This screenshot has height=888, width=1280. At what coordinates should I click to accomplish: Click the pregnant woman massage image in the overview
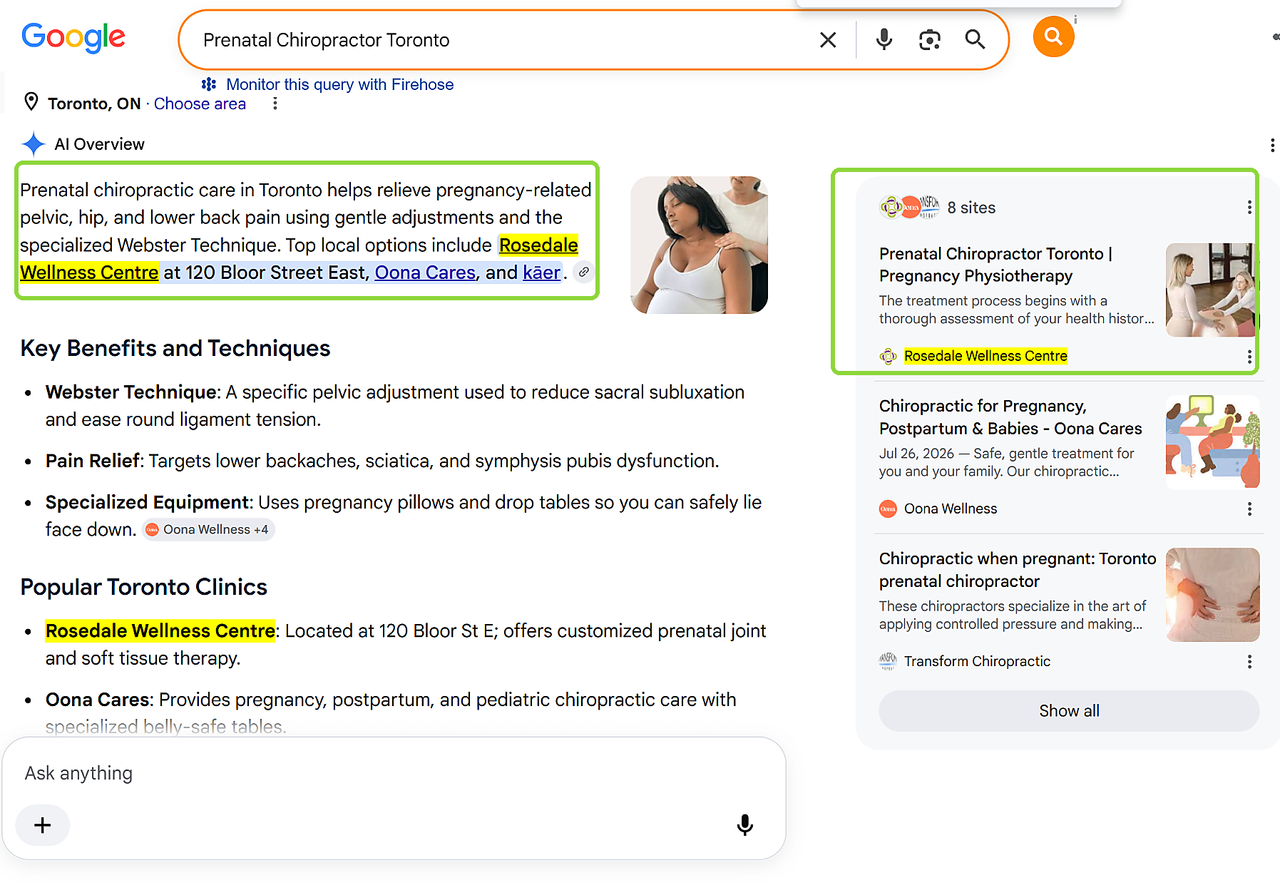pyautogui.click(x=699, y=245)
